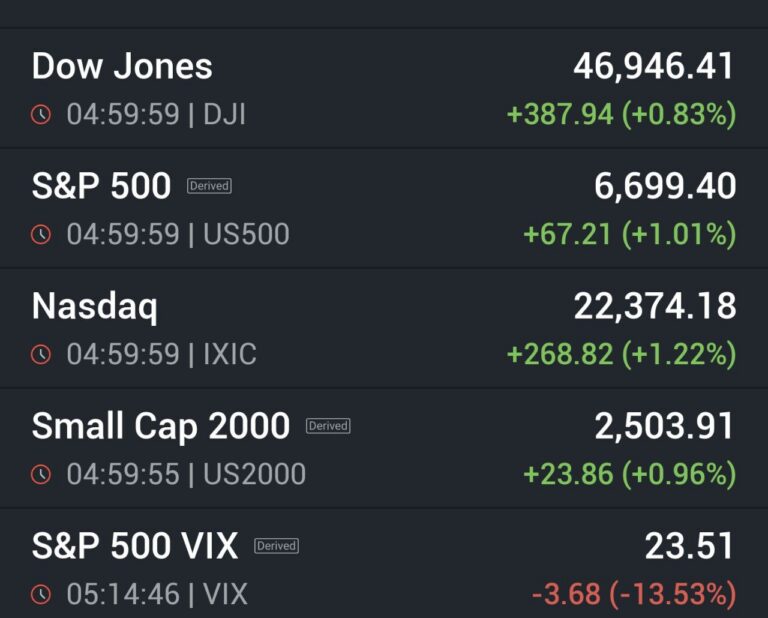Click the S&P 500 price 6,699.40
The height and width of the screenshot is (618, 768).
pyautogui.click(x=664, y=187)
